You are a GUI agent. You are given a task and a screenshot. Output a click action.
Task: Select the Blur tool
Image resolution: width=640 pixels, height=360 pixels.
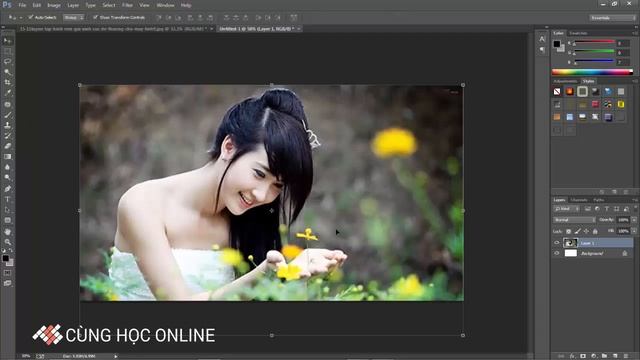coord(7,167)
